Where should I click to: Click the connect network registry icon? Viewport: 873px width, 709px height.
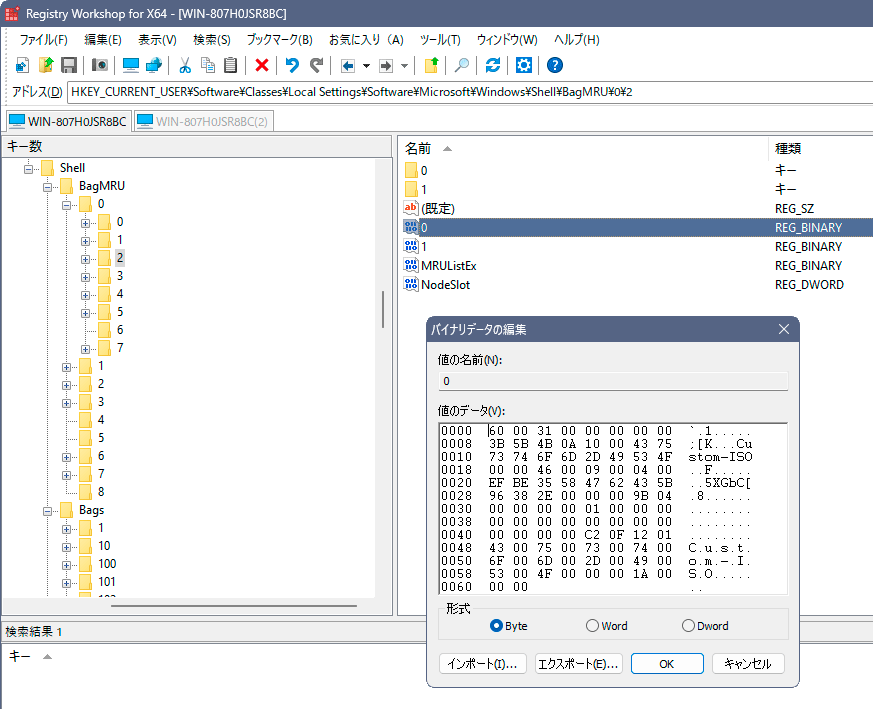154,66
